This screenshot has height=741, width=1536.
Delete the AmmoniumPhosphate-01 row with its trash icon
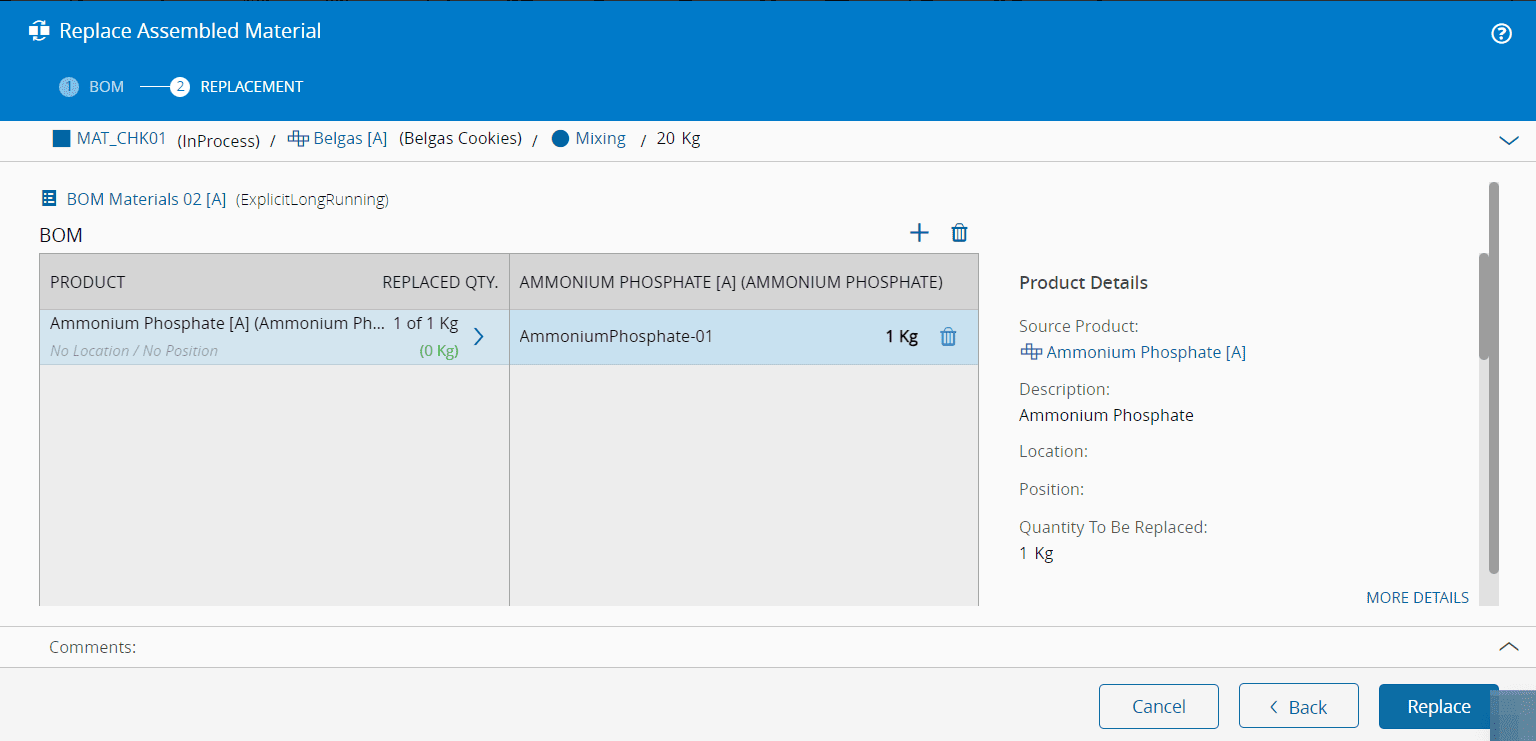coord(948,337)
